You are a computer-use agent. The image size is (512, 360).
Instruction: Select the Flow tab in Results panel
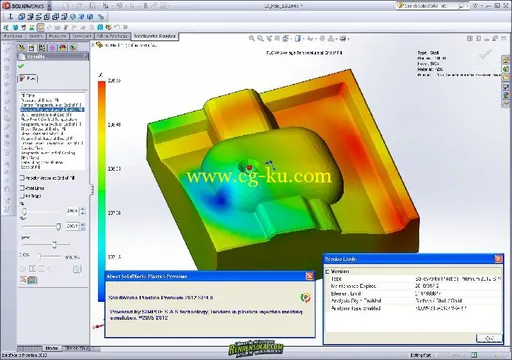[28, 78]
